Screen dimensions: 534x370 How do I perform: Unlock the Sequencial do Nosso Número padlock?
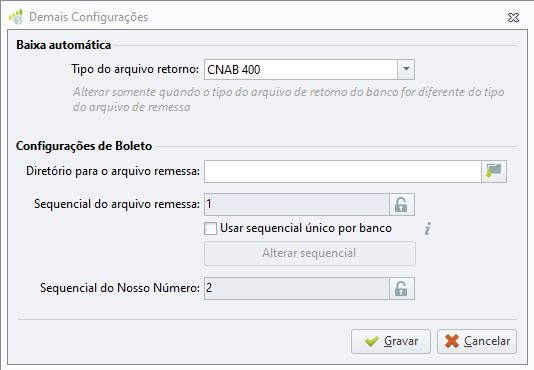(x=402, y=289)
